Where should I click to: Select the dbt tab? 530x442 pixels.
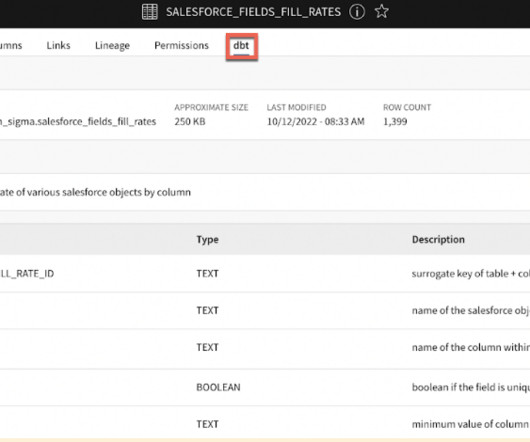tap(241, 46)
